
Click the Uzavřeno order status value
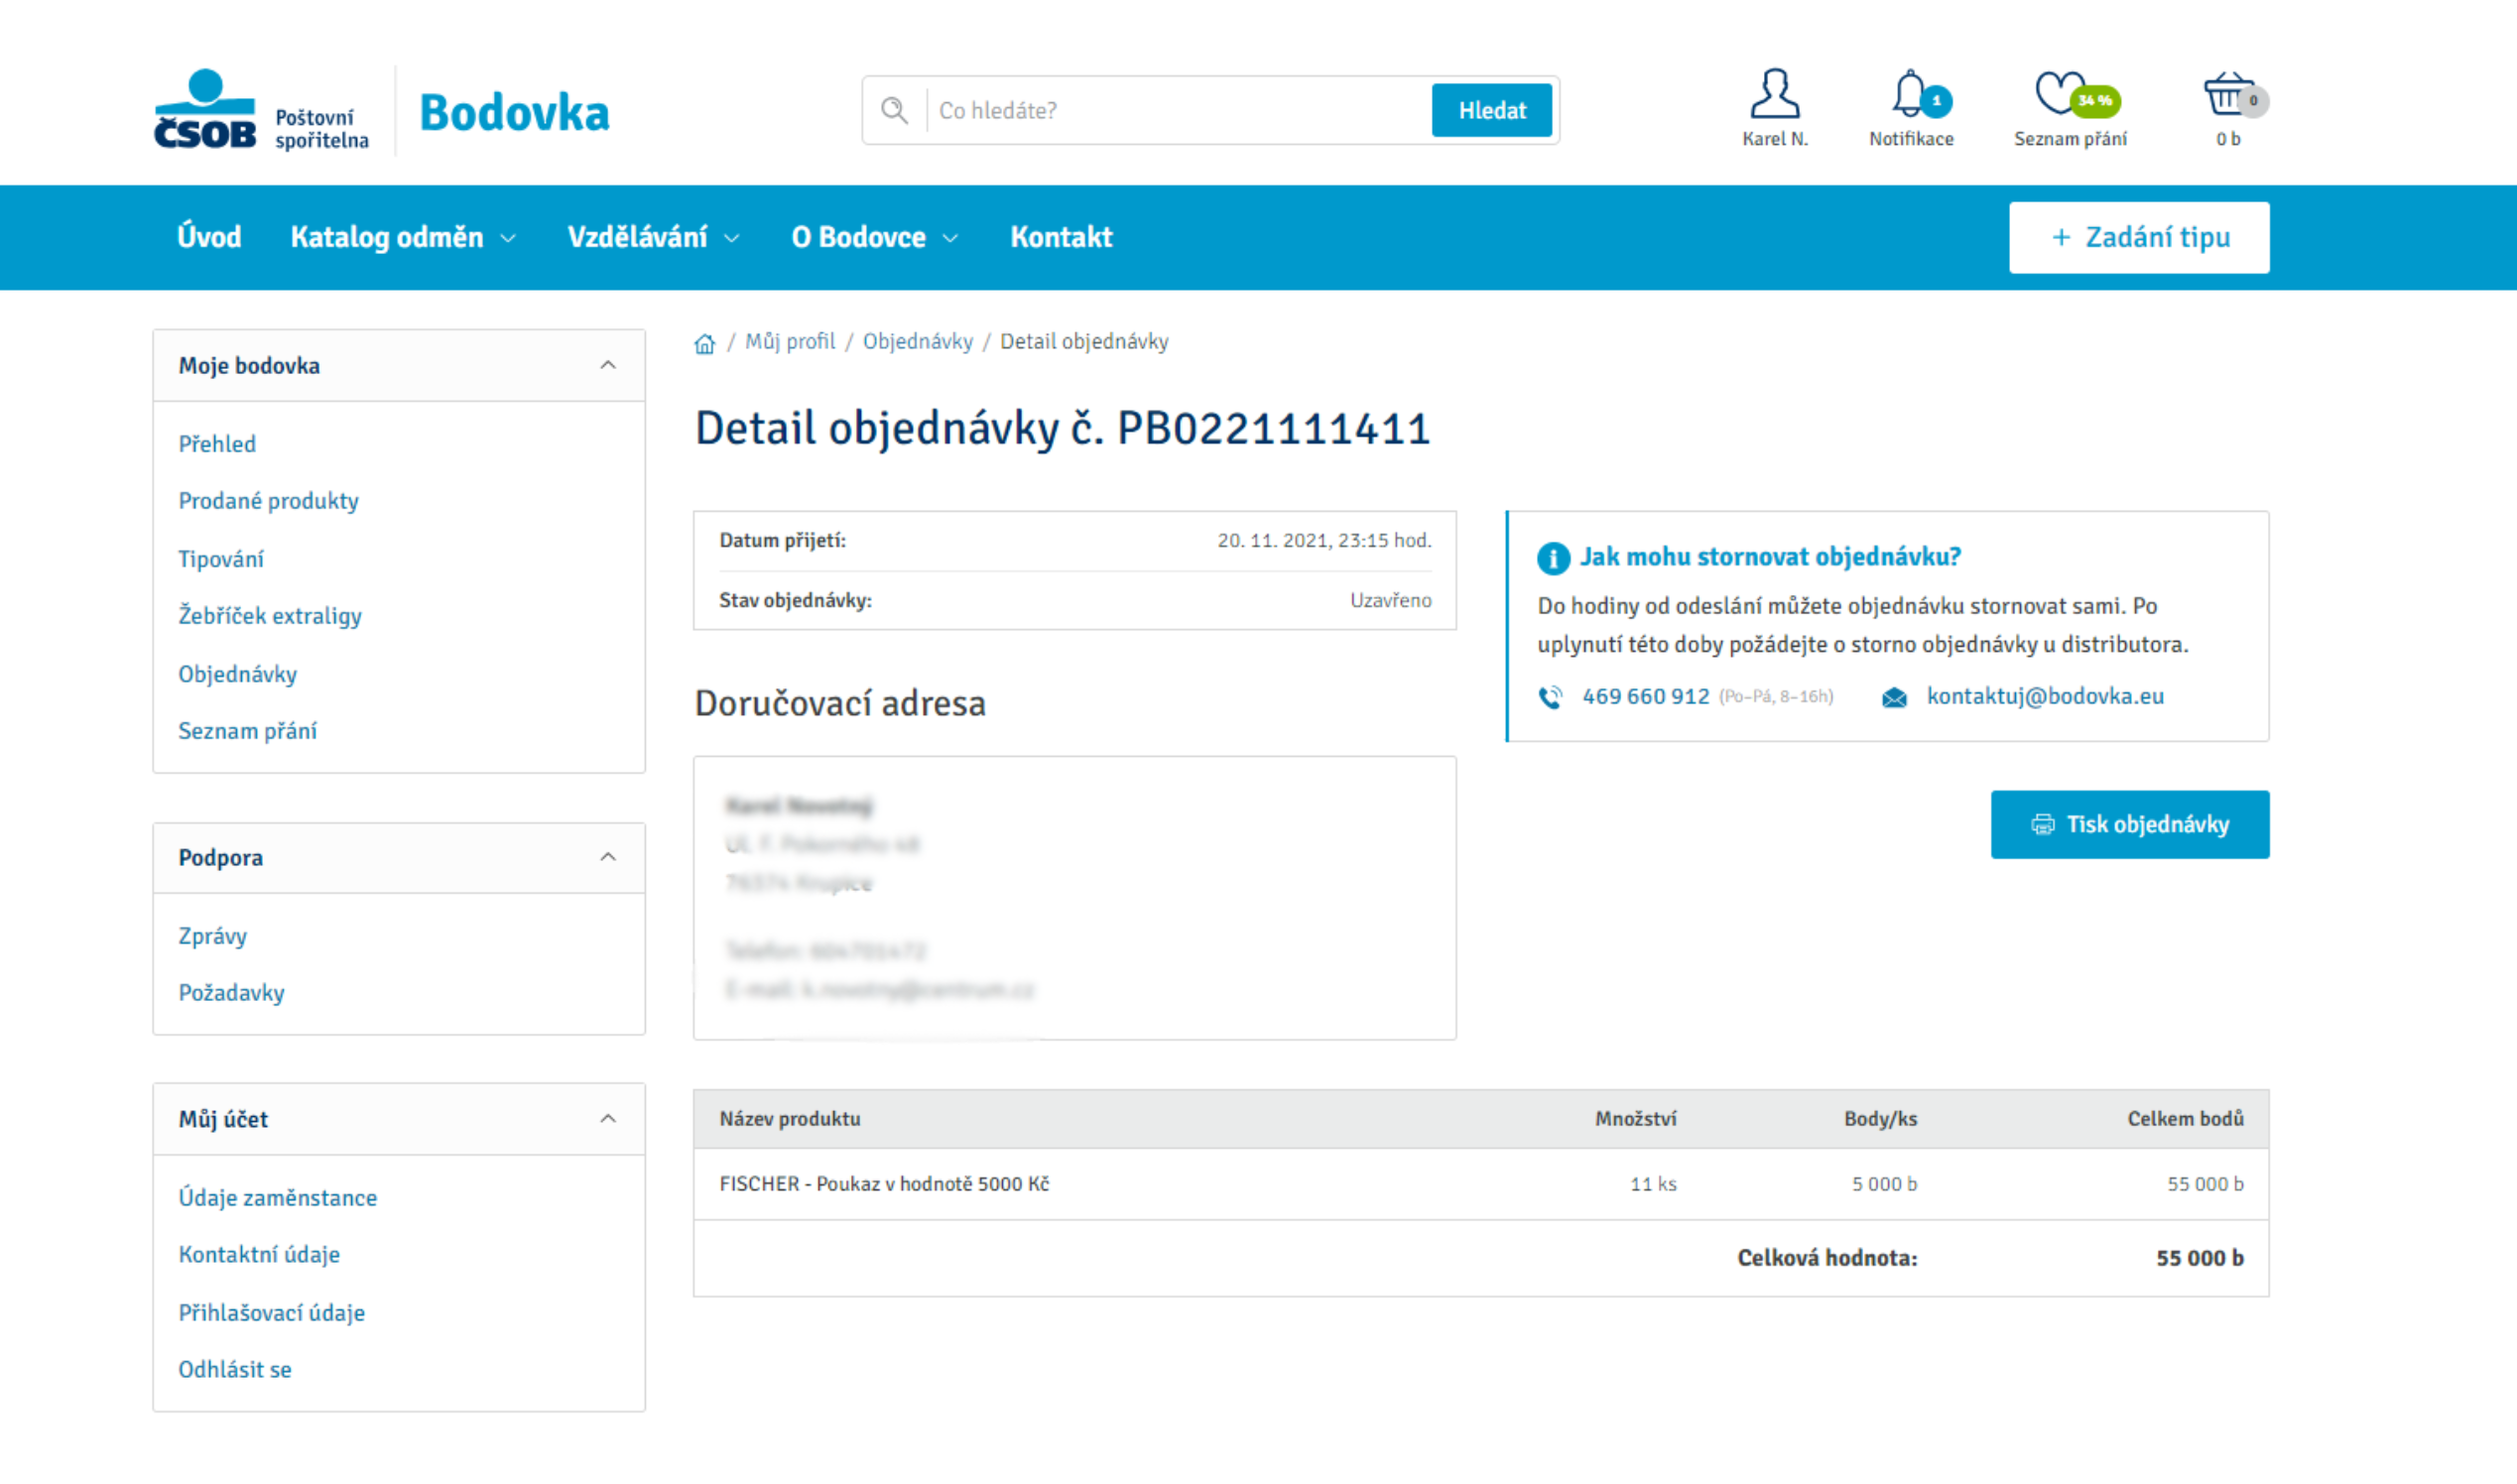tap(1390, 601)
